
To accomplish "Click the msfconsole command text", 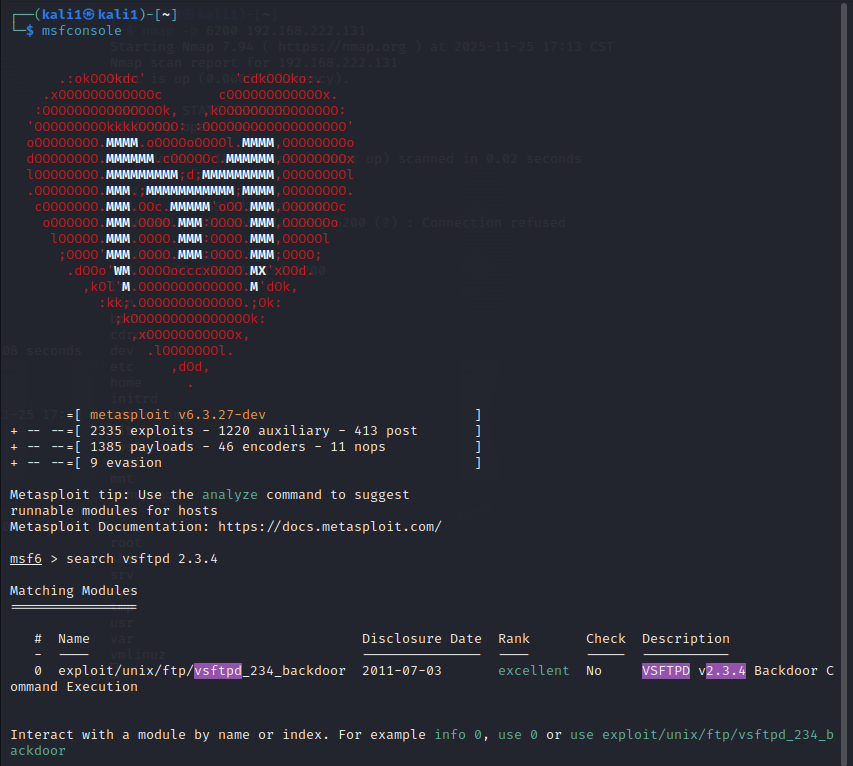I will [81, 31].
